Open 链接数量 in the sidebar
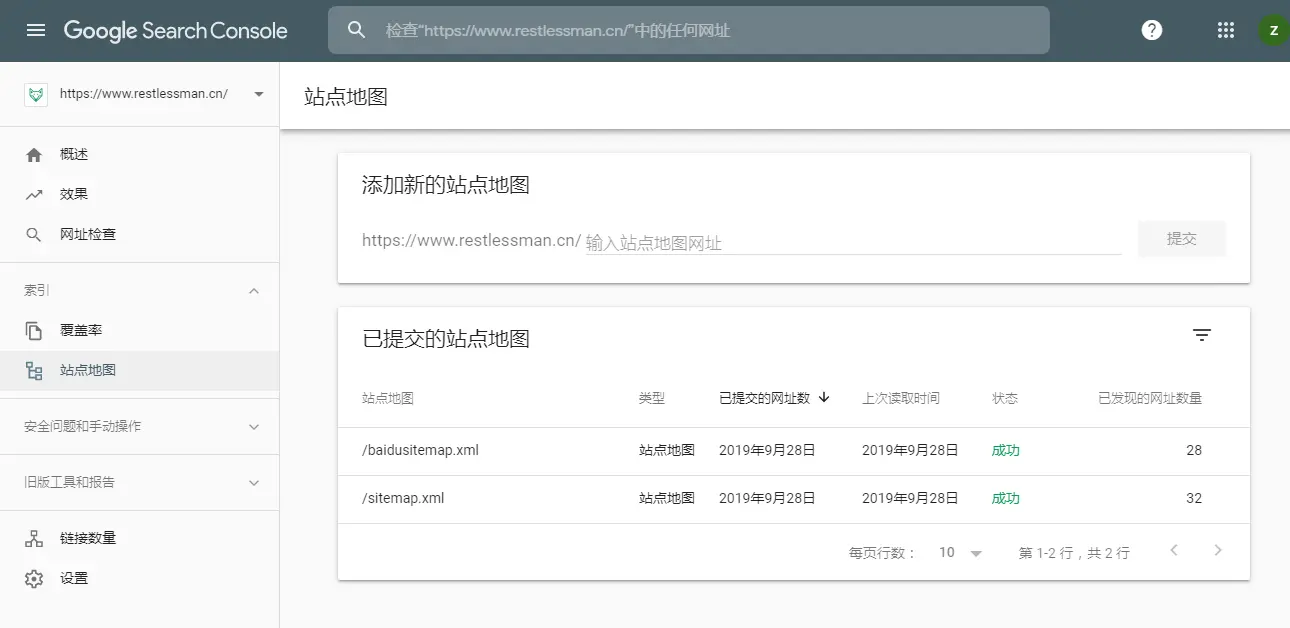 coord(139,539)
